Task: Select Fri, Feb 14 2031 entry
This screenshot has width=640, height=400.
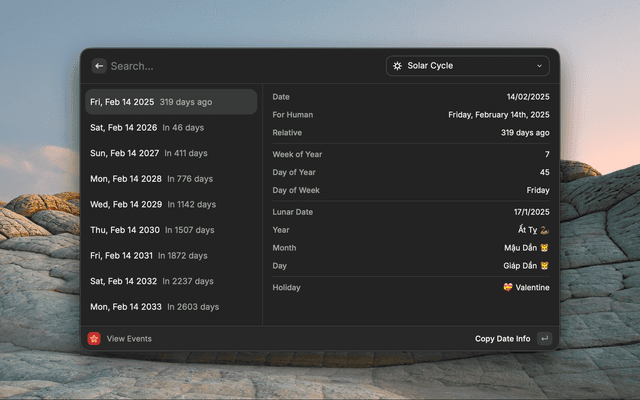Action: point(171,256)
